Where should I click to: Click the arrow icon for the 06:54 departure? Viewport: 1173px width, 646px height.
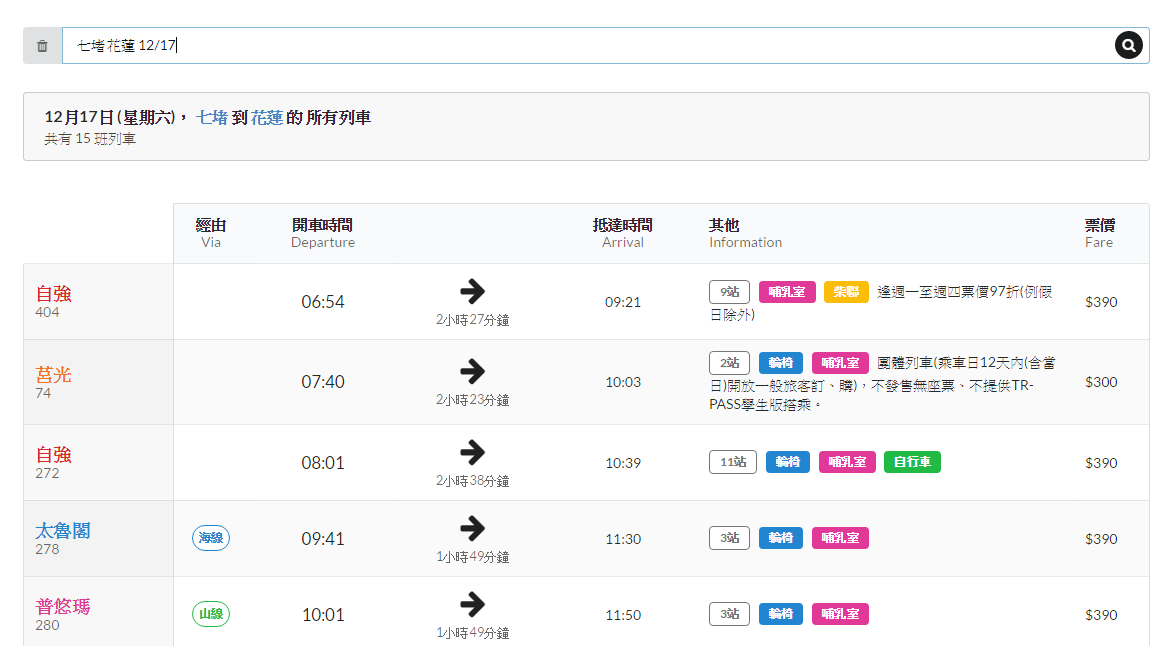472,291
